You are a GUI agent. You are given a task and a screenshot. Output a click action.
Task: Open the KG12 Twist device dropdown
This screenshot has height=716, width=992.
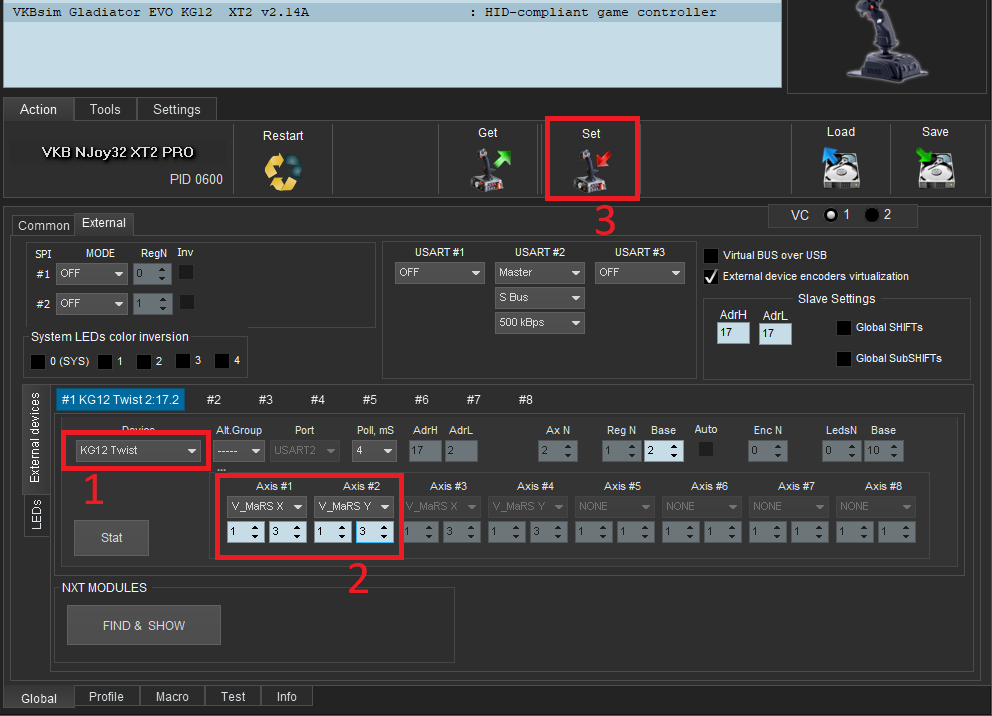coord(138,451)
